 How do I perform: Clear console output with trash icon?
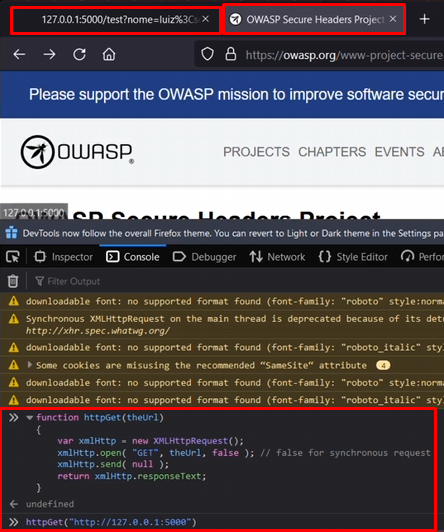coord(13,281)
